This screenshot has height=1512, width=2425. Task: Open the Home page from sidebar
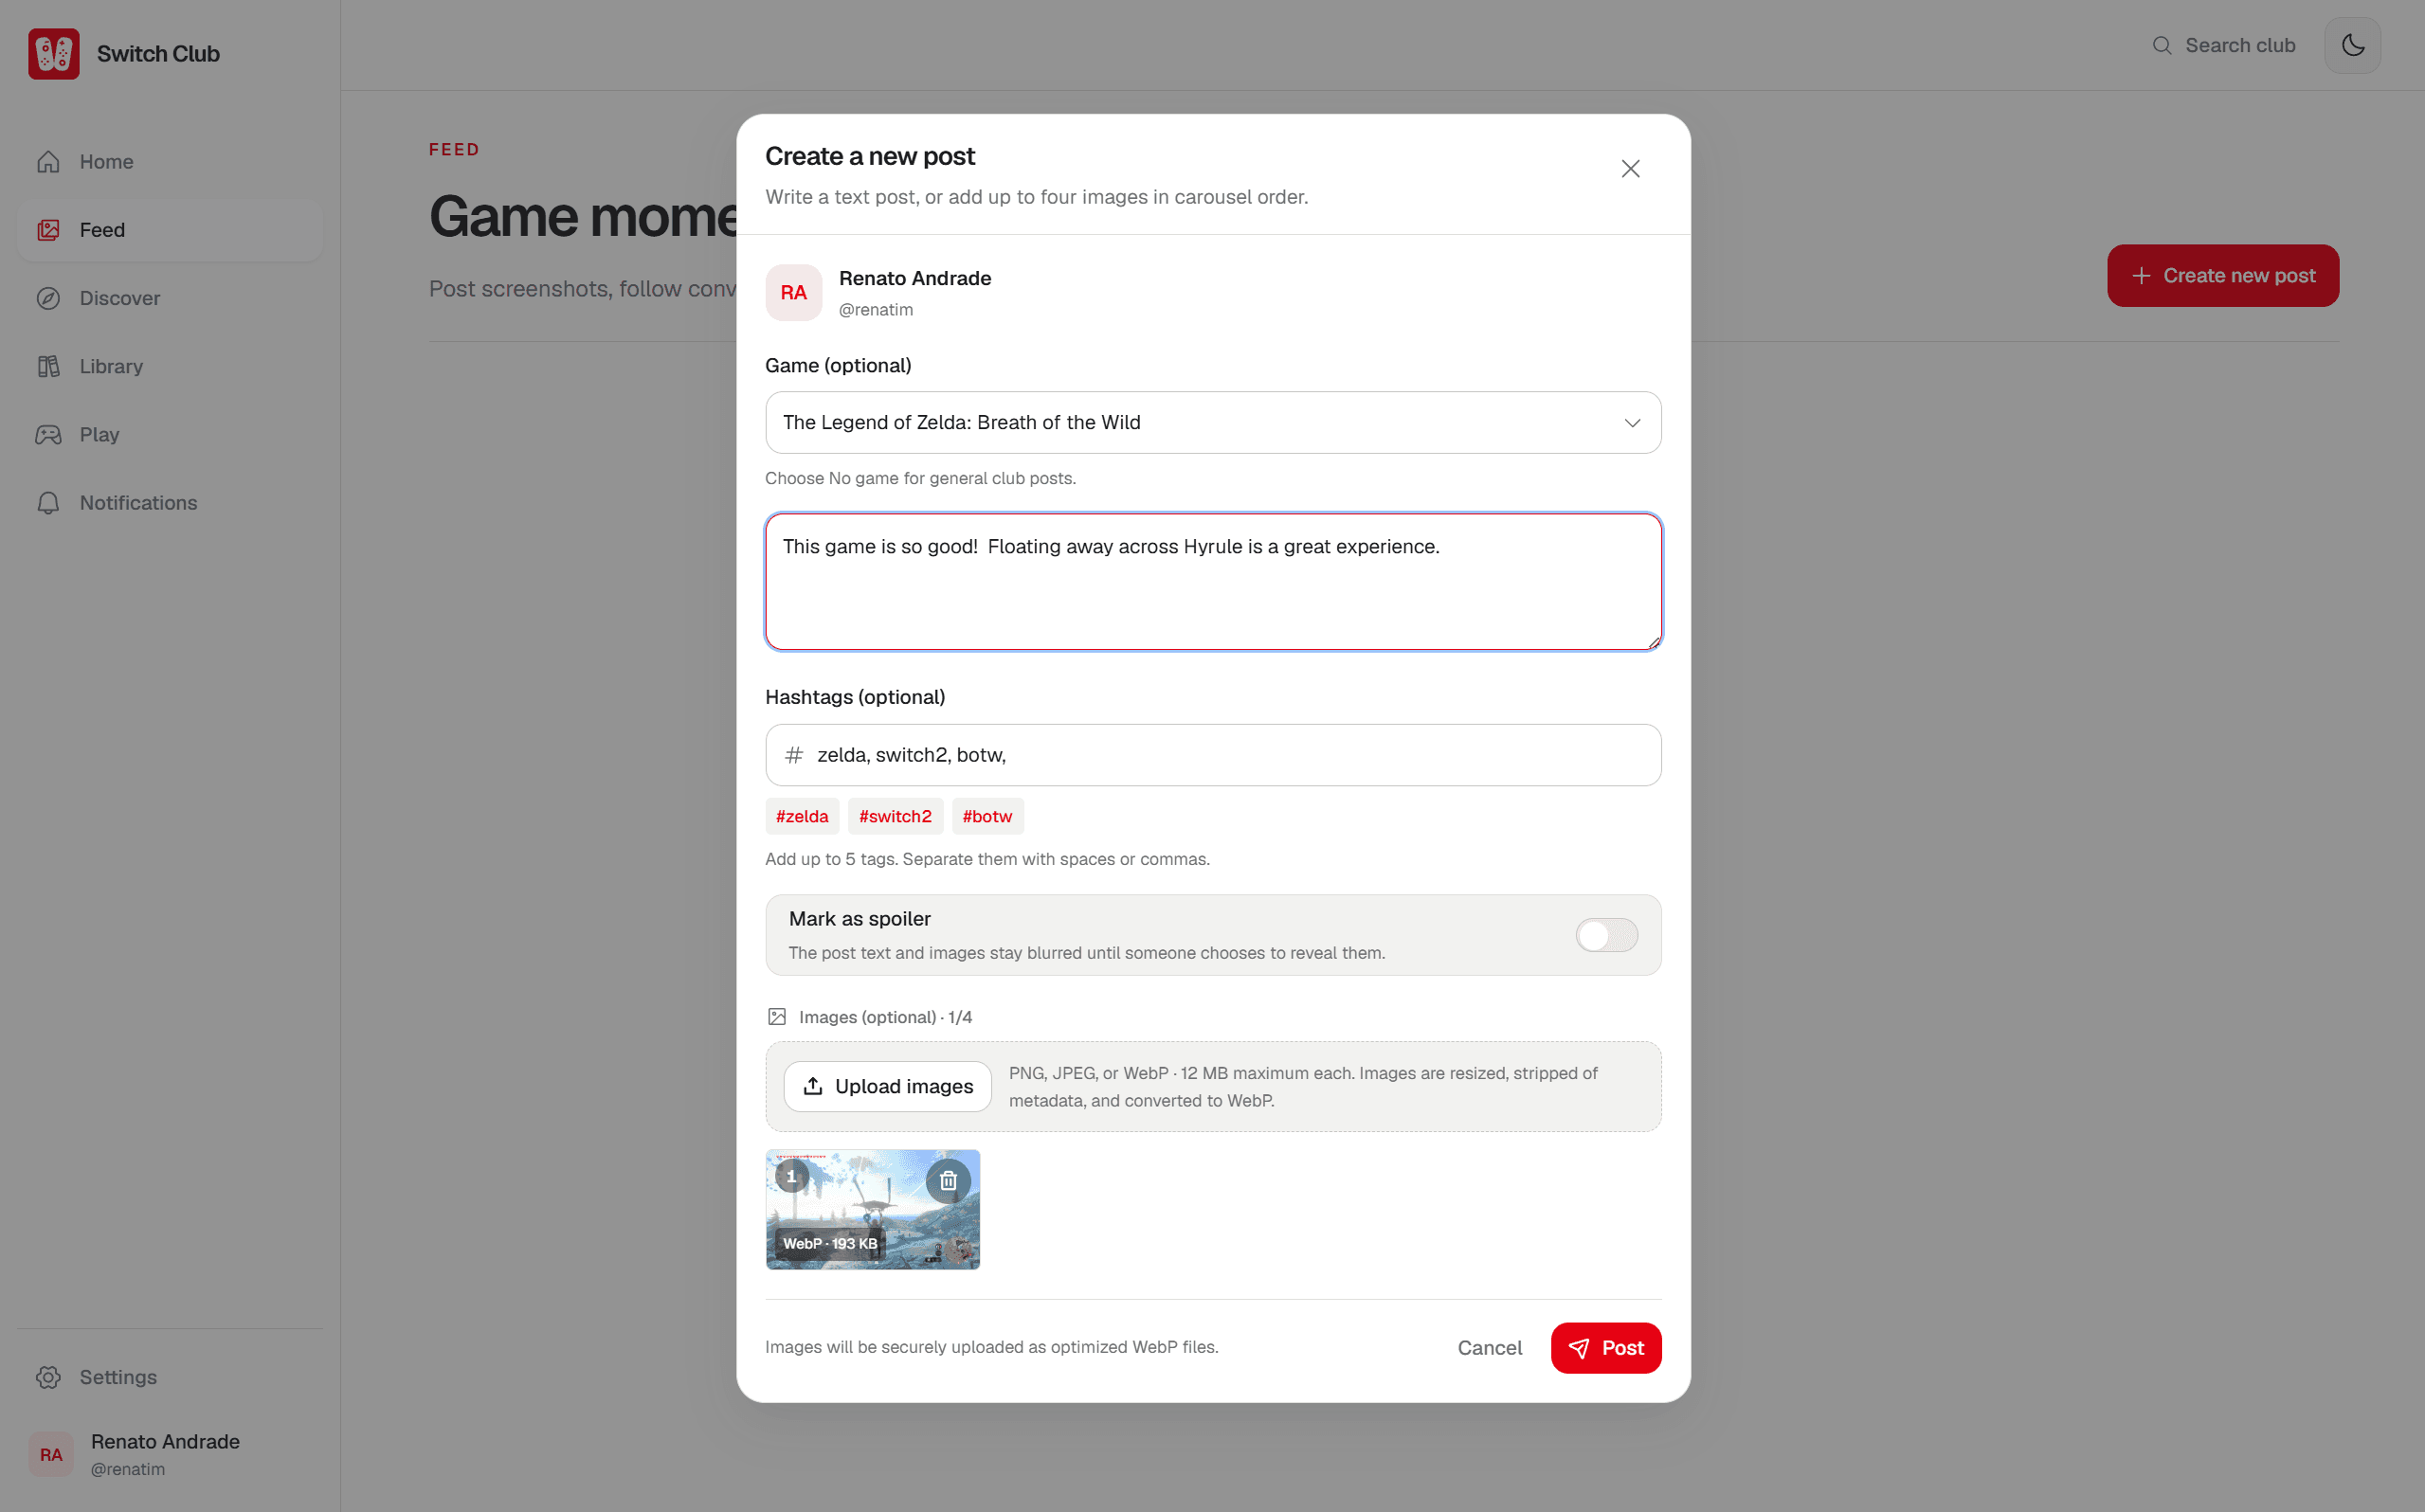pos(170,162)
